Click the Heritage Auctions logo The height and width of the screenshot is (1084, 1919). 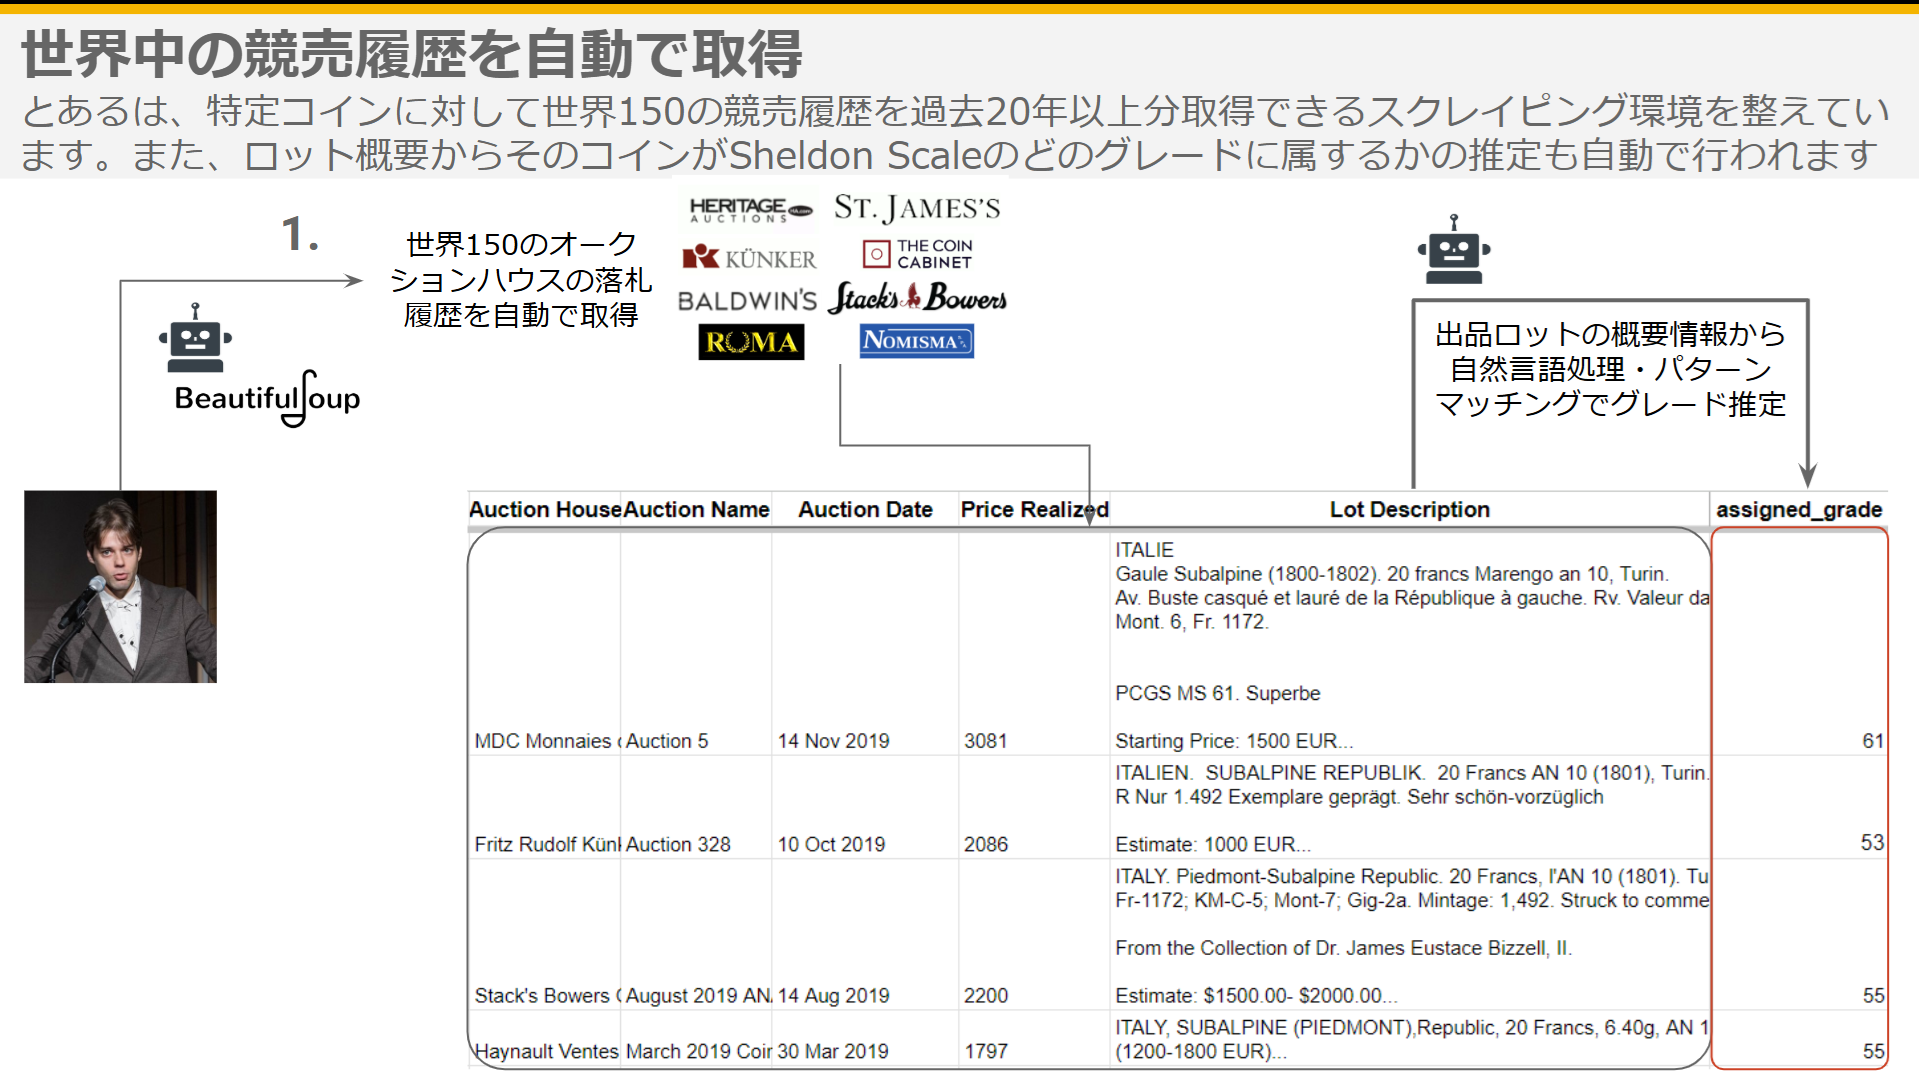pyautogui.click(x=750, y=210)
